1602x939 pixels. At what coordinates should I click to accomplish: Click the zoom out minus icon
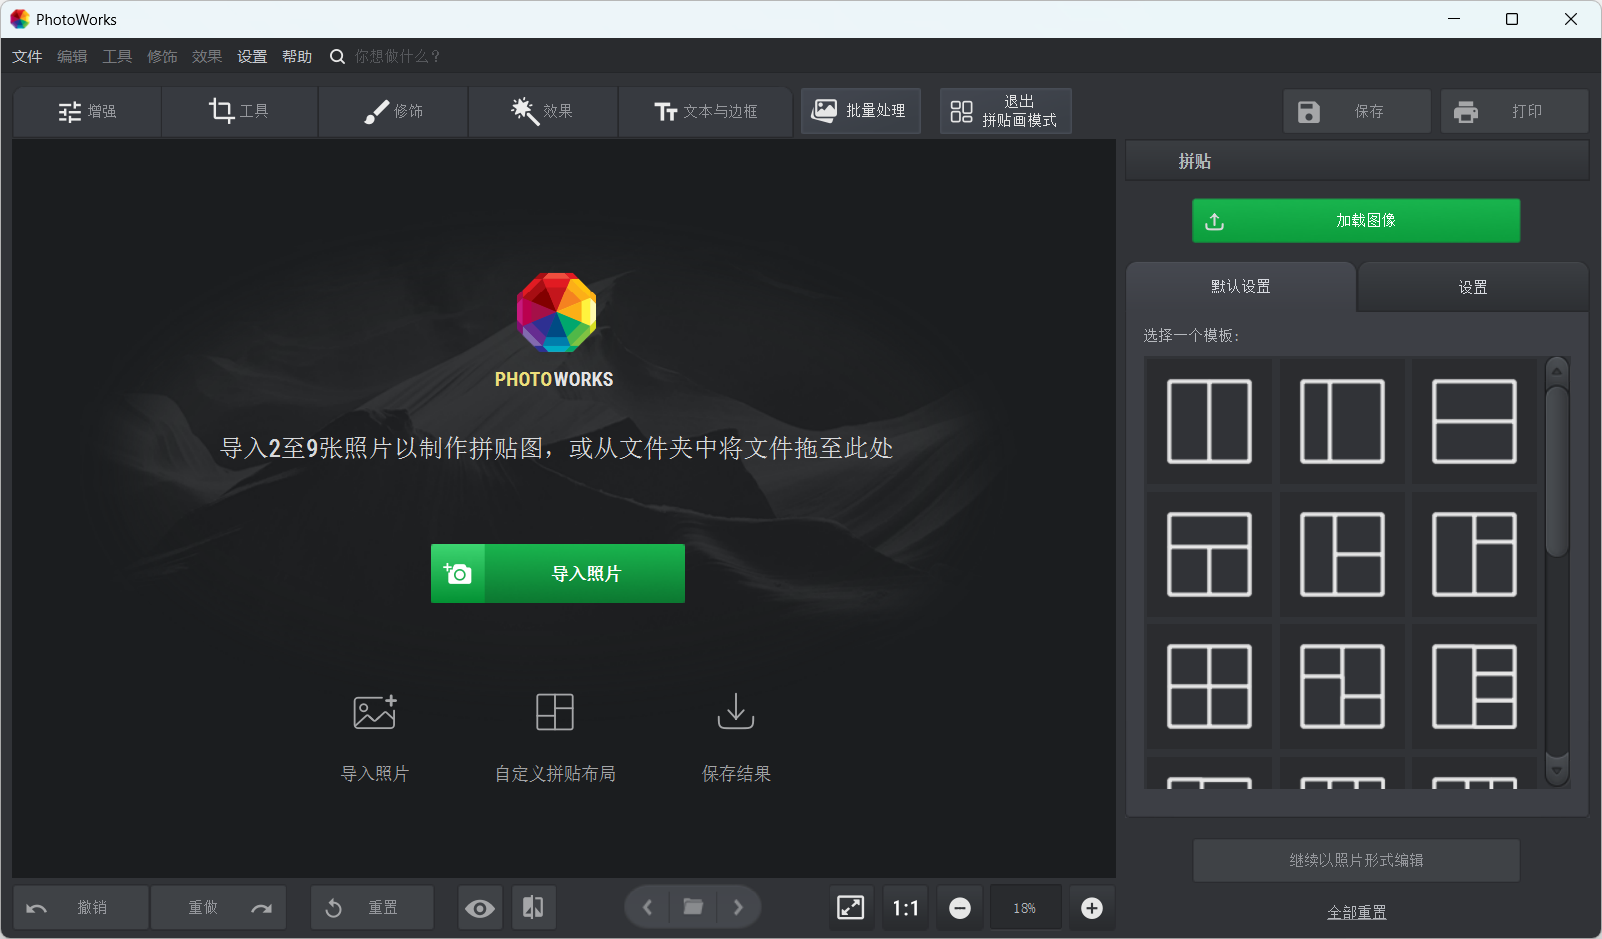[960, 908]
